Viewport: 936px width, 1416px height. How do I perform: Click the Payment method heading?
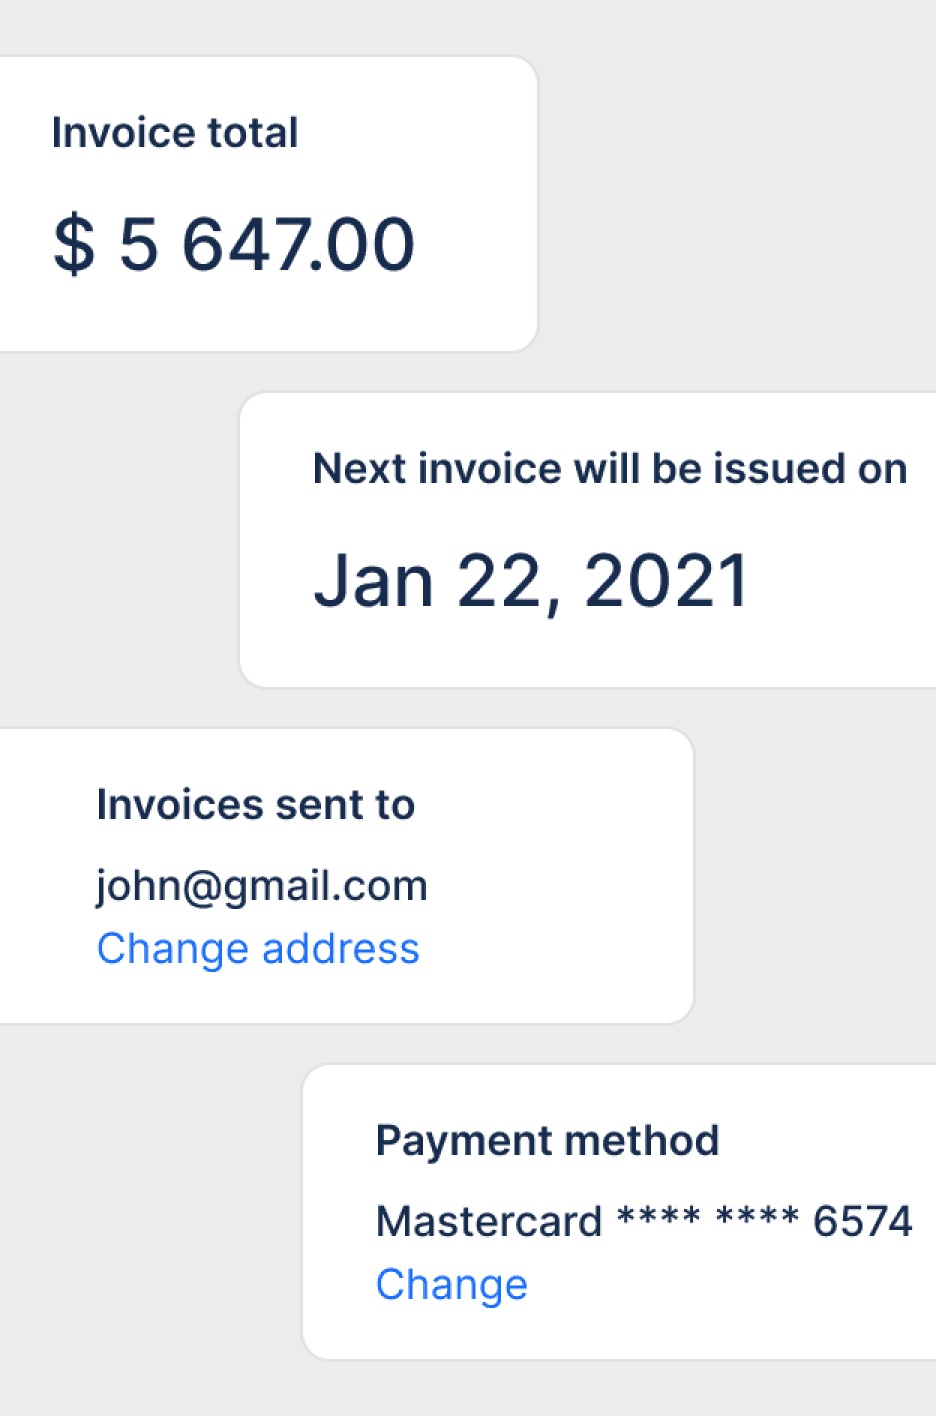tap(547, 1141)
